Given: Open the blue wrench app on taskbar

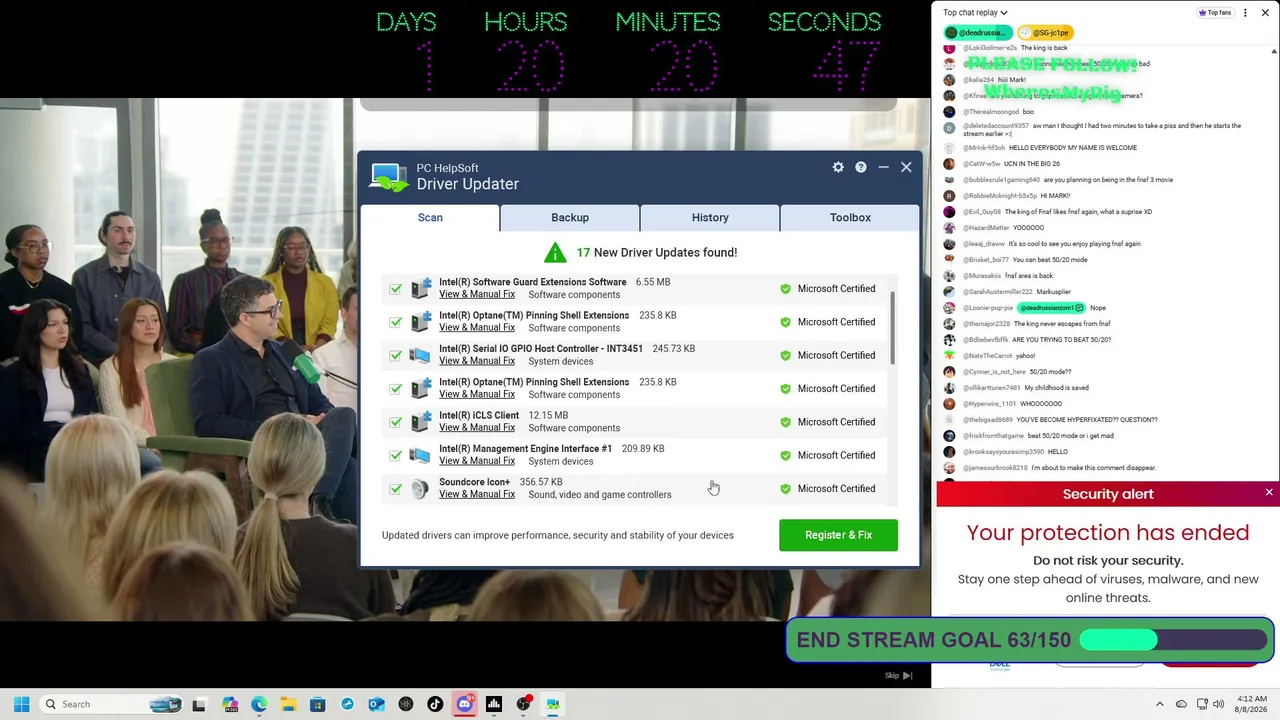Looking at the screenshot, I should coord(347,704).
